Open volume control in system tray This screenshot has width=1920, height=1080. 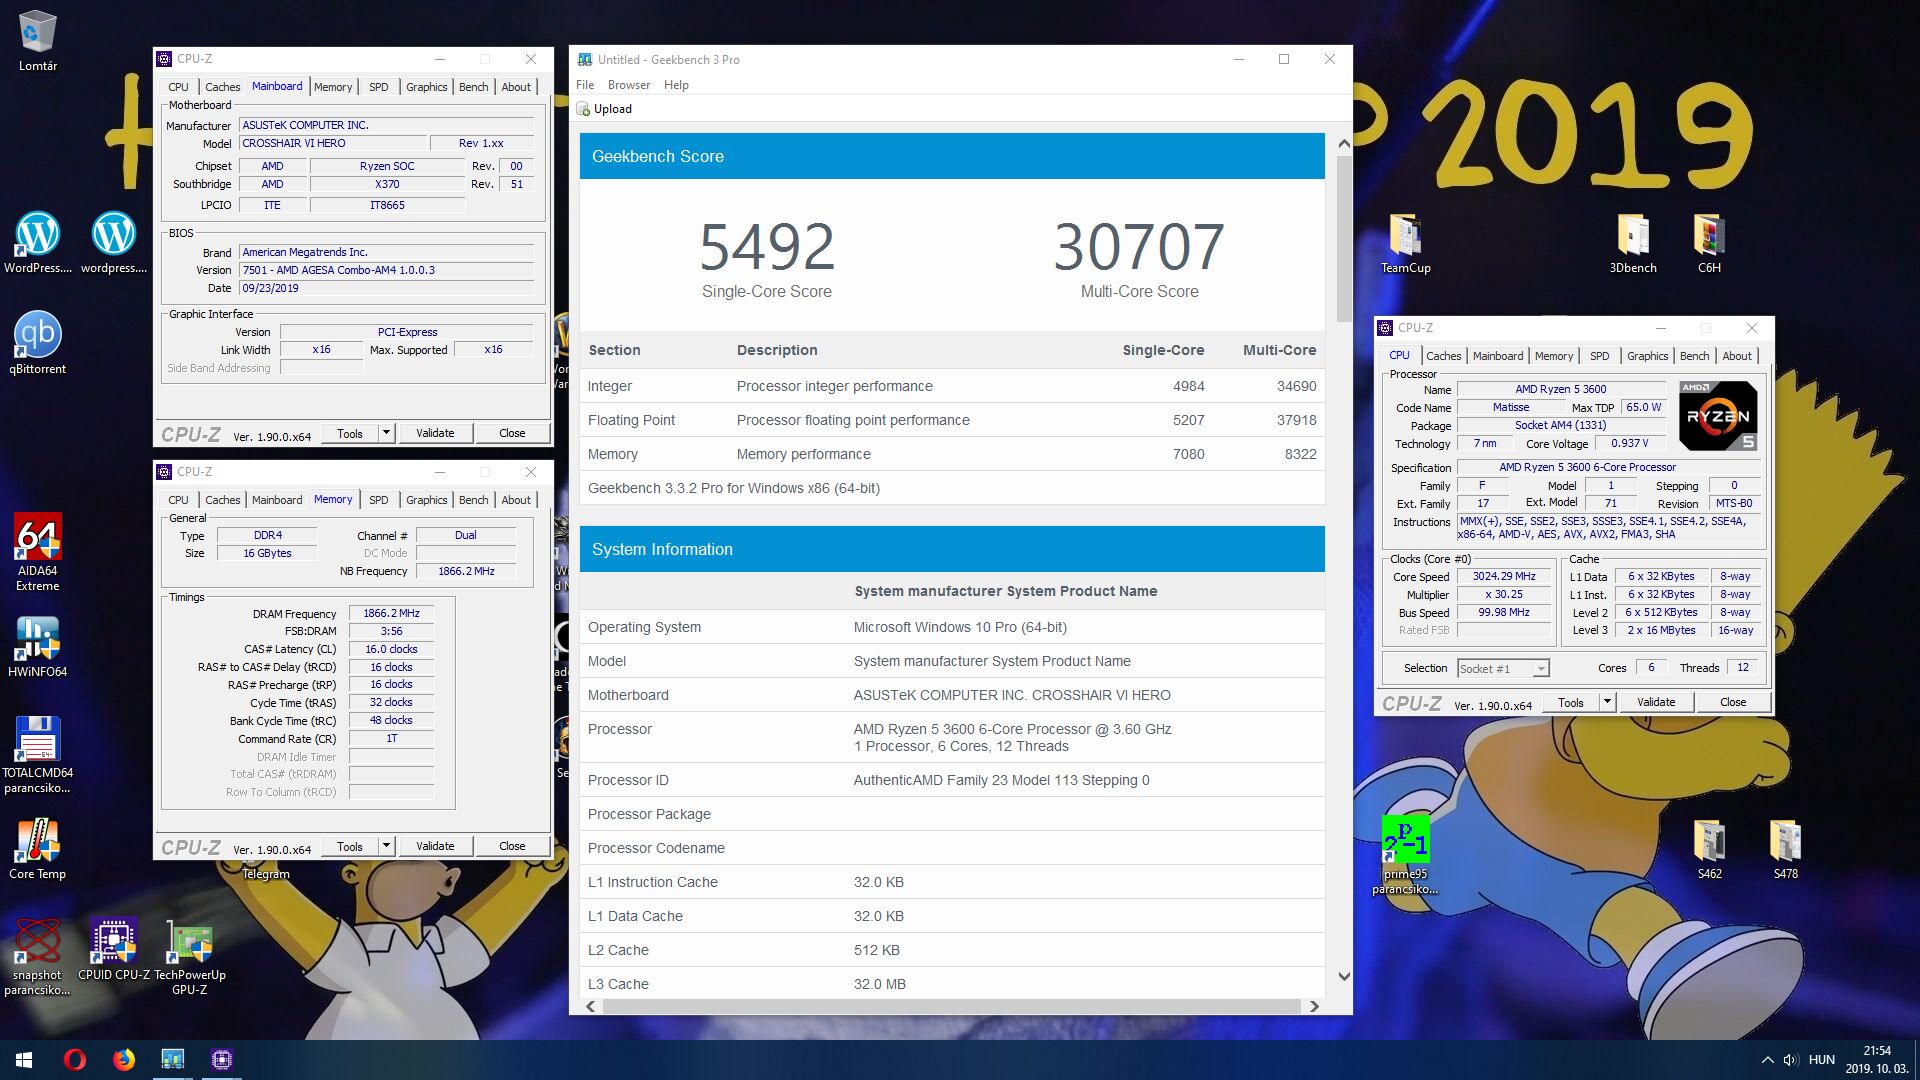coord(1790,1060)
